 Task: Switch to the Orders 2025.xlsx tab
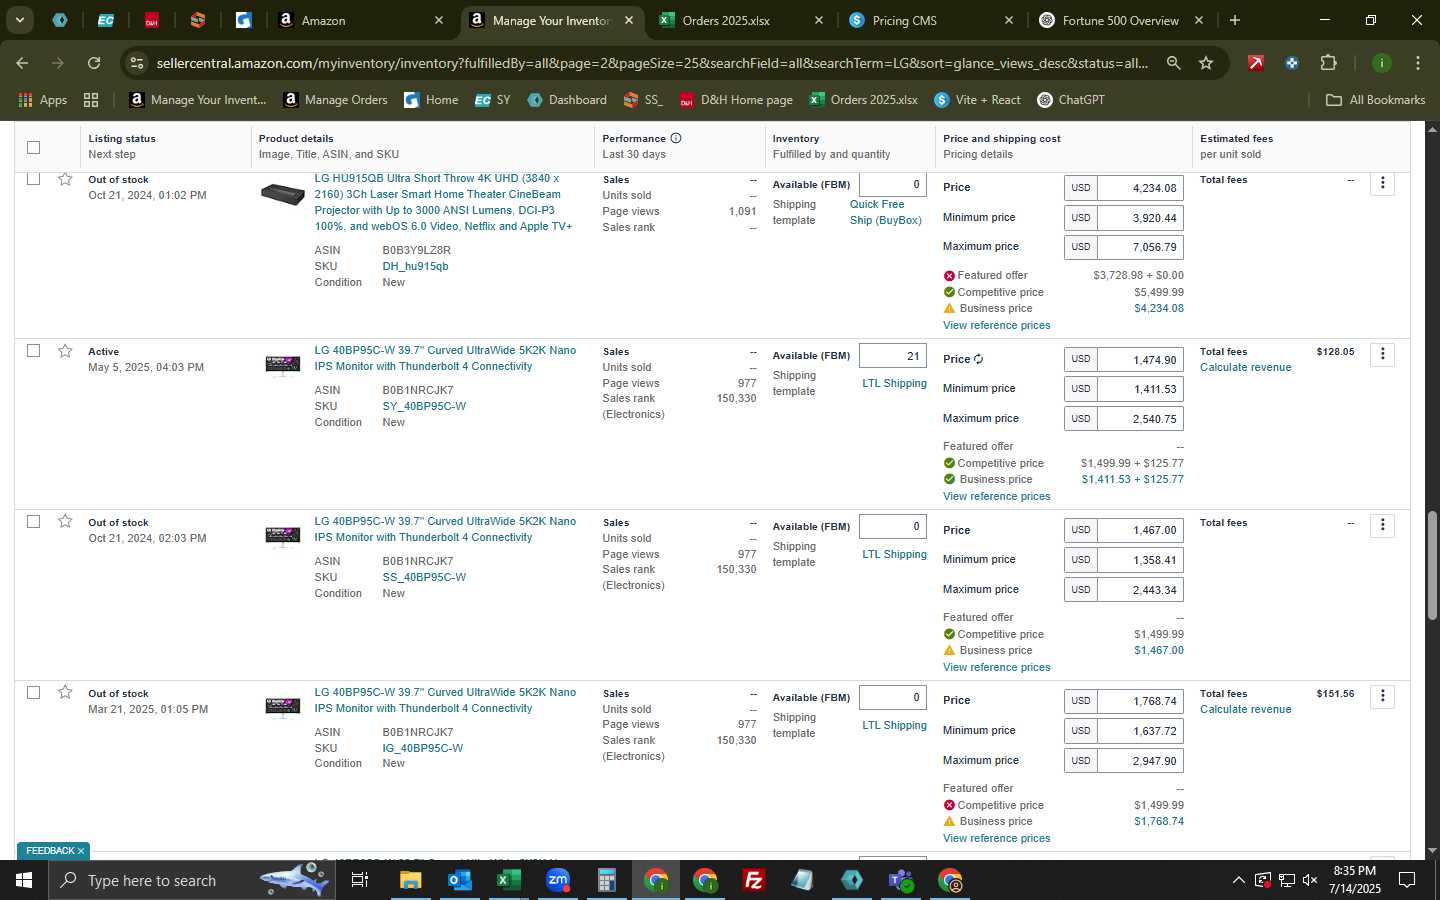click(740, 20)
